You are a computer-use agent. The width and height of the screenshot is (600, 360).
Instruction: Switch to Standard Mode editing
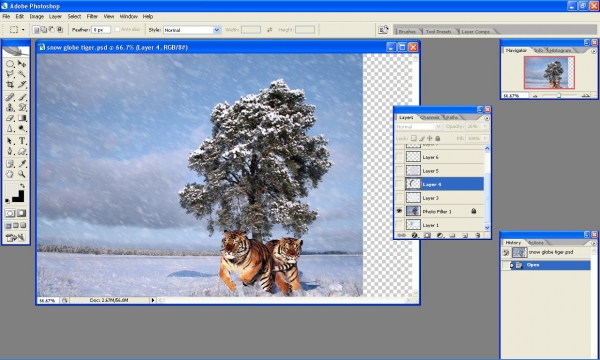[x=10, y=213]
